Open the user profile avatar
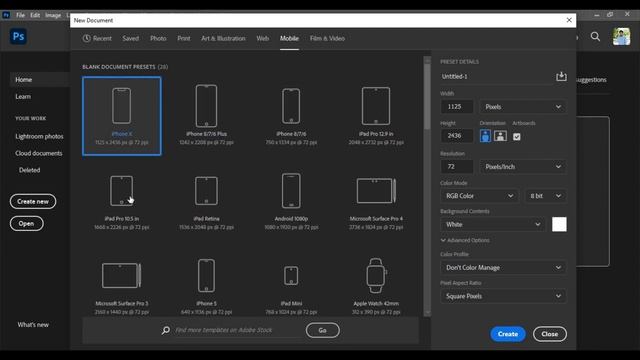 coord(621,37)
